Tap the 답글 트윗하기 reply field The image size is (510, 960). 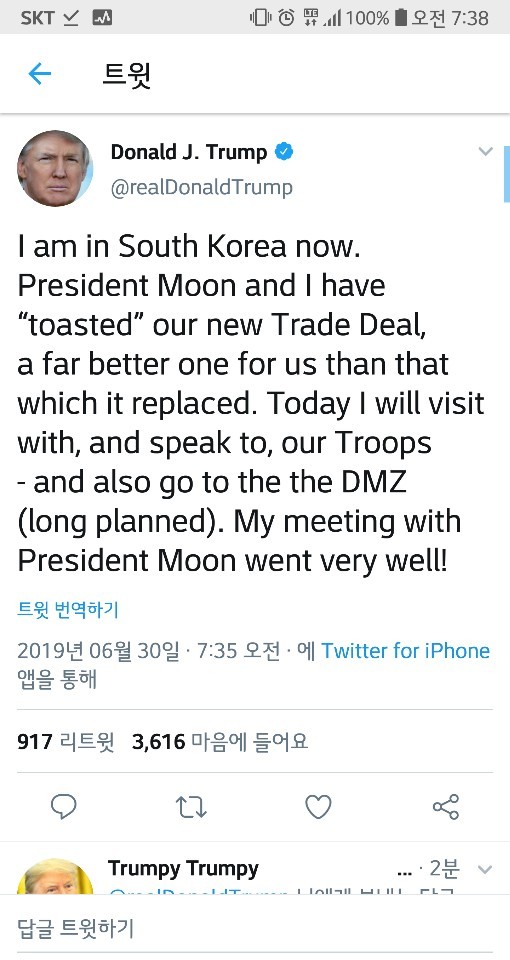[x=255, y=928]
